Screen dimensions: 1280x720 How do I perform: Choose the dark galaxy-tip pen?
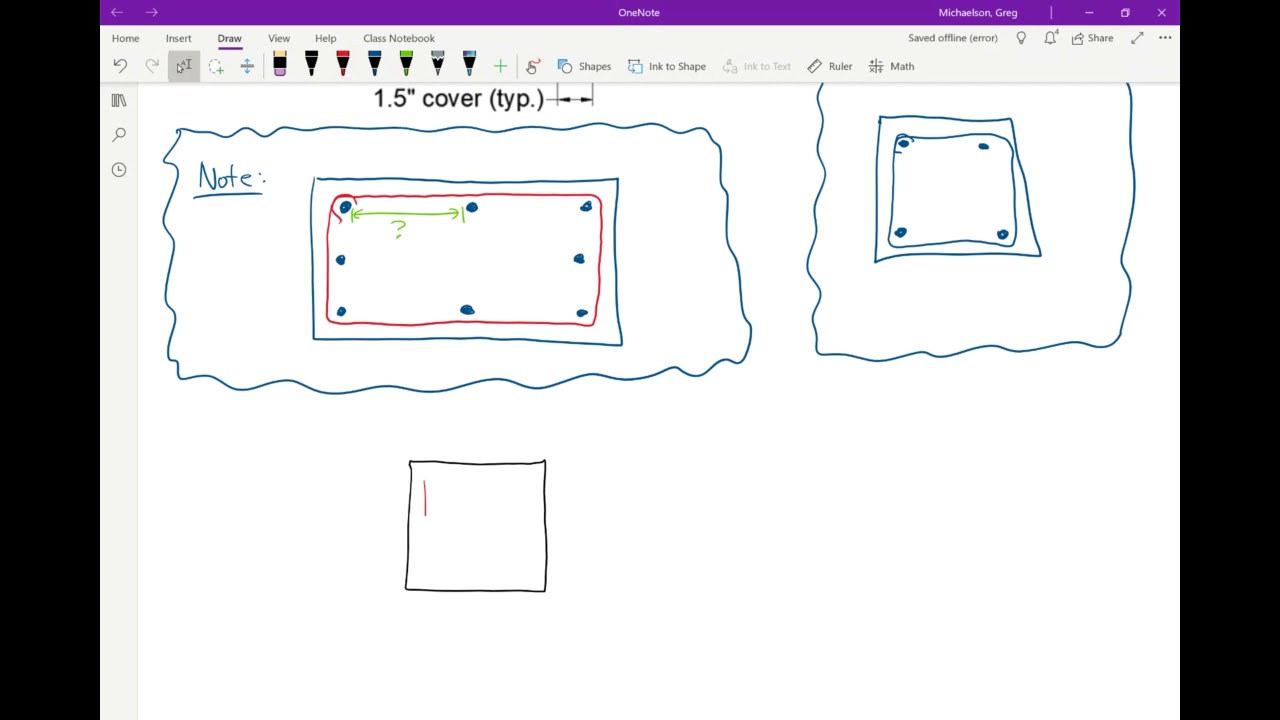pyautogui.click(x=469, y=65)
